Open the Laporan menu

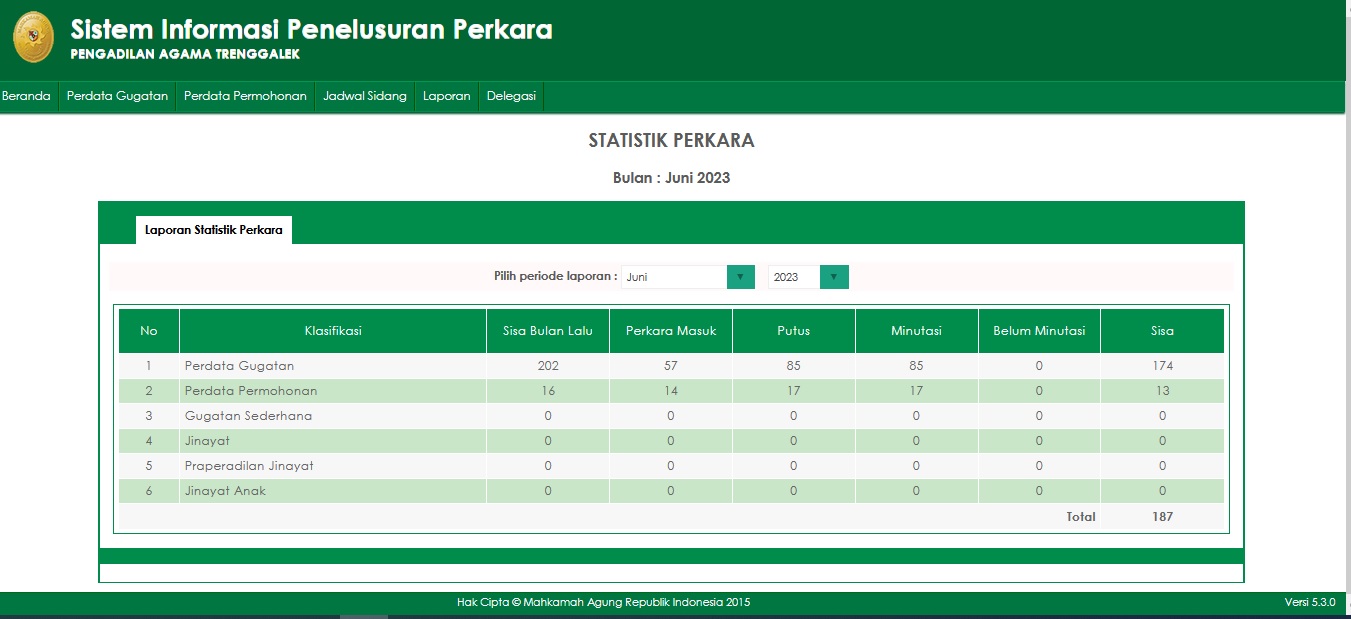(x=446, y=97)
